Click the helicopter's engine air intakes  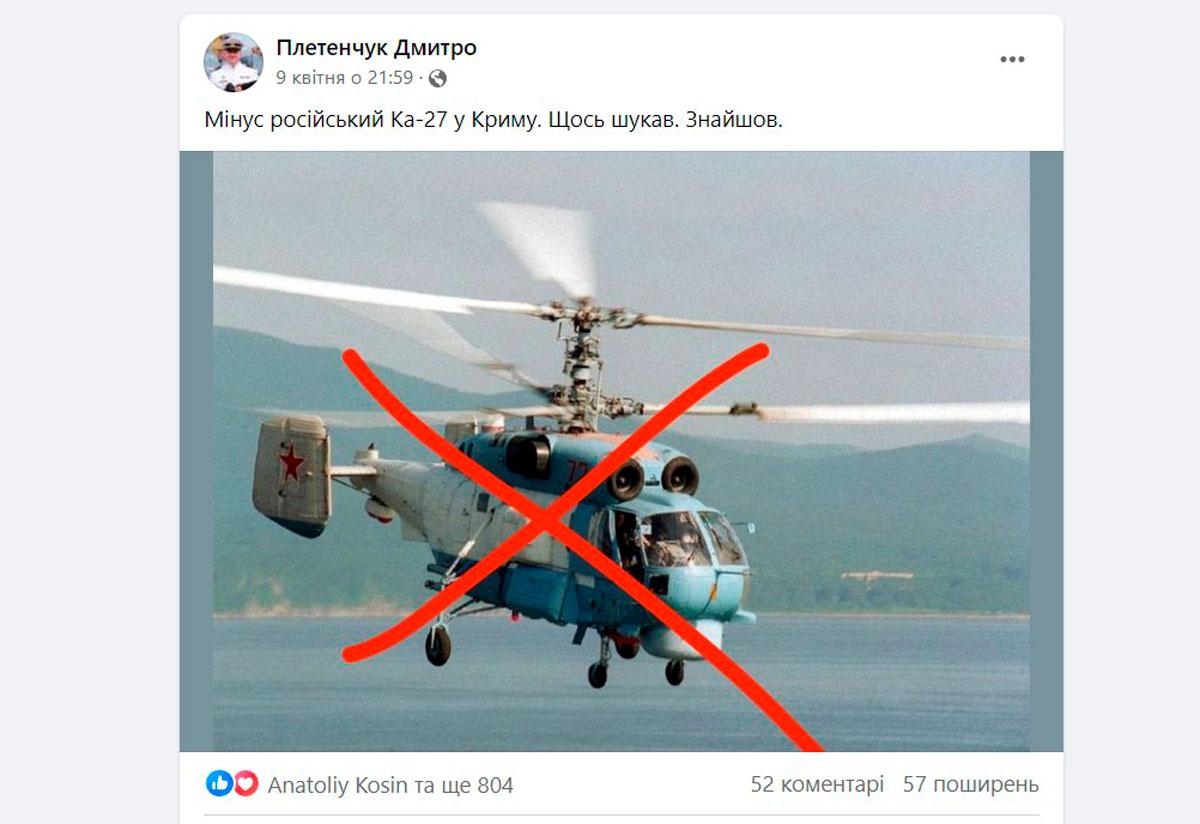pos(653,476)
